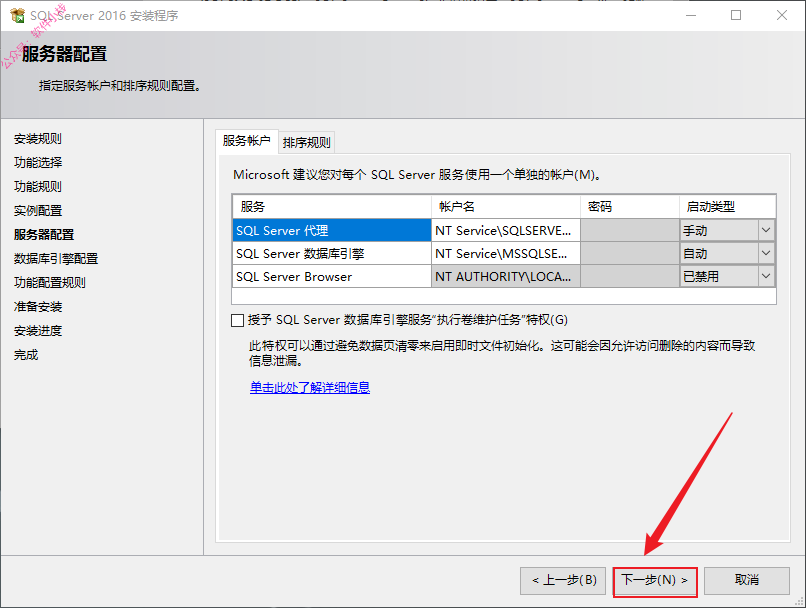Select the SQL Server 数据库引擎 service cell
This screenshot has height=608, width=806.
coord(332,253)
